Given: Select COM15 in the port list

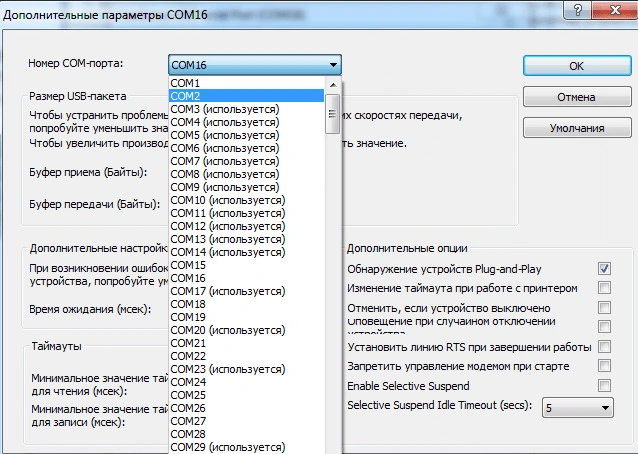Looking at the screenshot, I should pyautogui.click(x=247, y=265).
